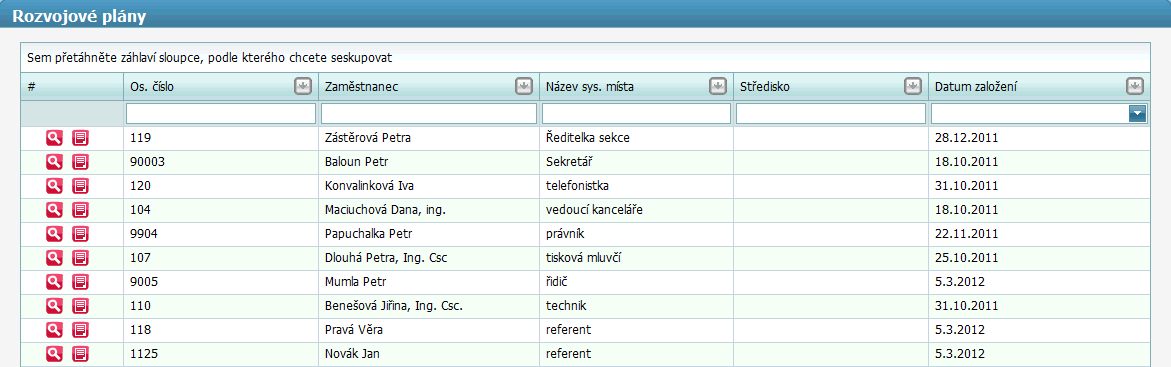Focus the Zaměstnanec filter field
The width and height of the screenshot is (1171, 367).
pyautogui.click(x=429, y=114)
